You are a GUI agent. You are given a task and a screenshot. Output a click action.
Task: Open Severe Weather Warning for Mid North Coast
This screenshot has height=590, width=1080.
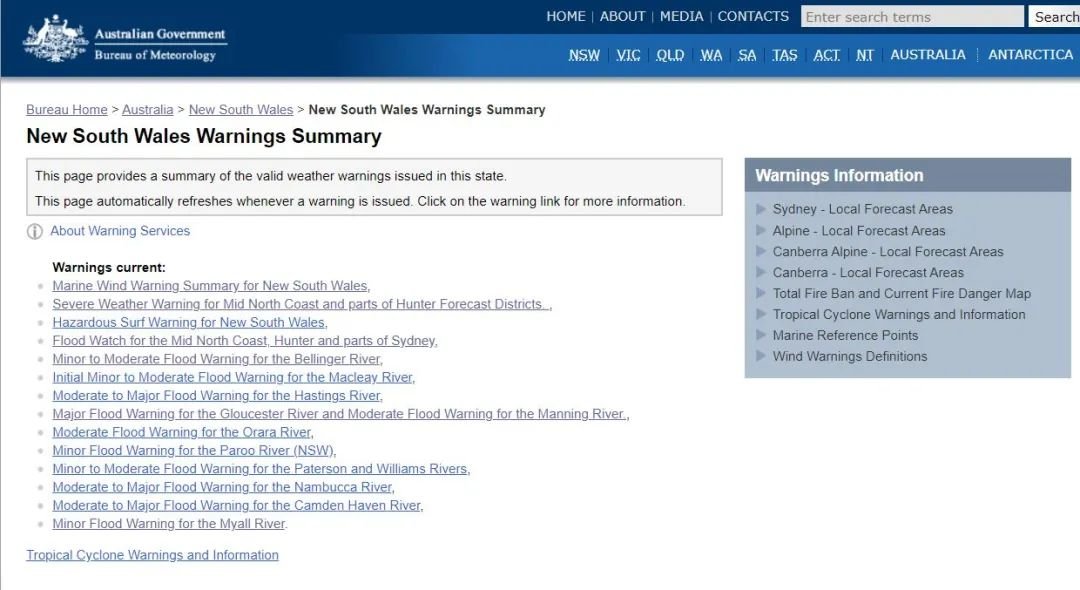pyautogui.click(x=302, y=304)
